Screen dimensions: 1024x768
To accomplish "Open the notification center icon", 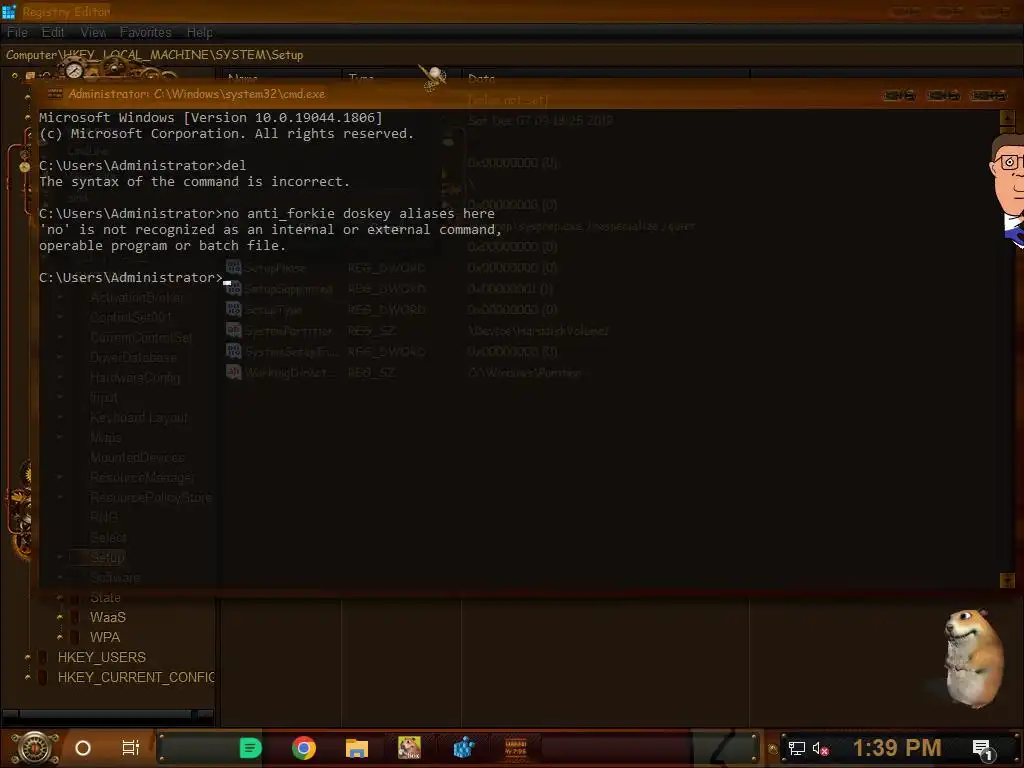I will tap(983, 749).
